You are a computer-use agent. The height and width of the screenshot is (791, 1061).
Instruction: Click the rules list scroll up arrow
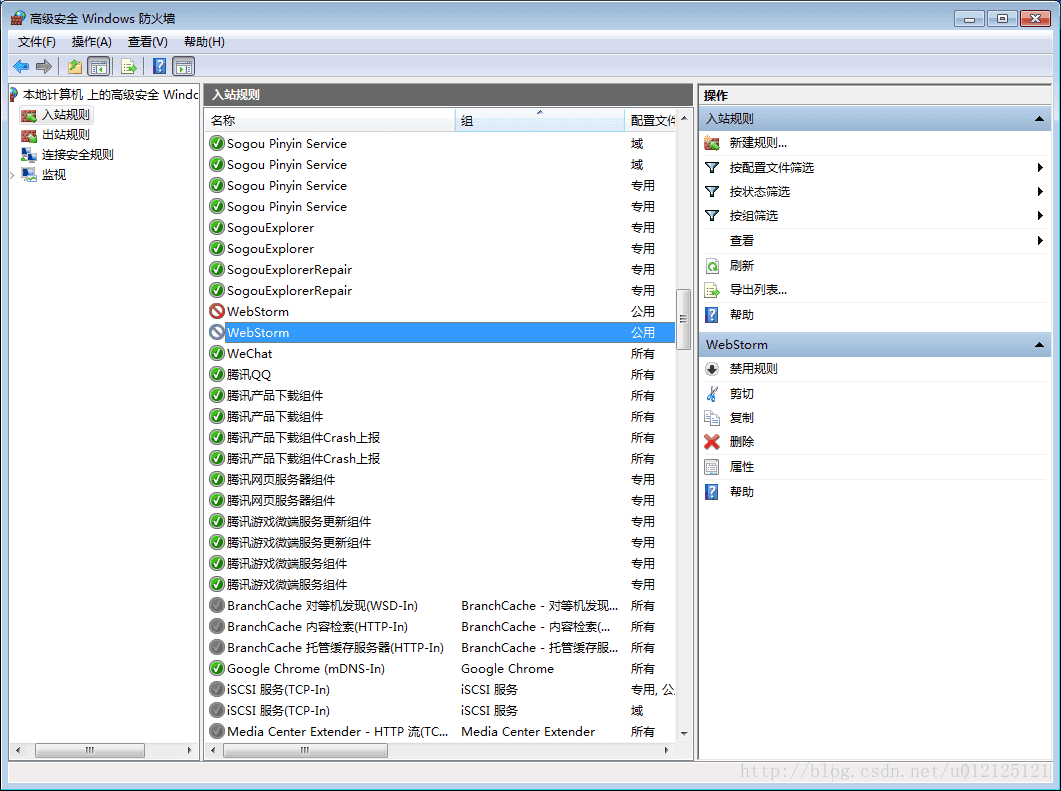[x=684, y=118]
